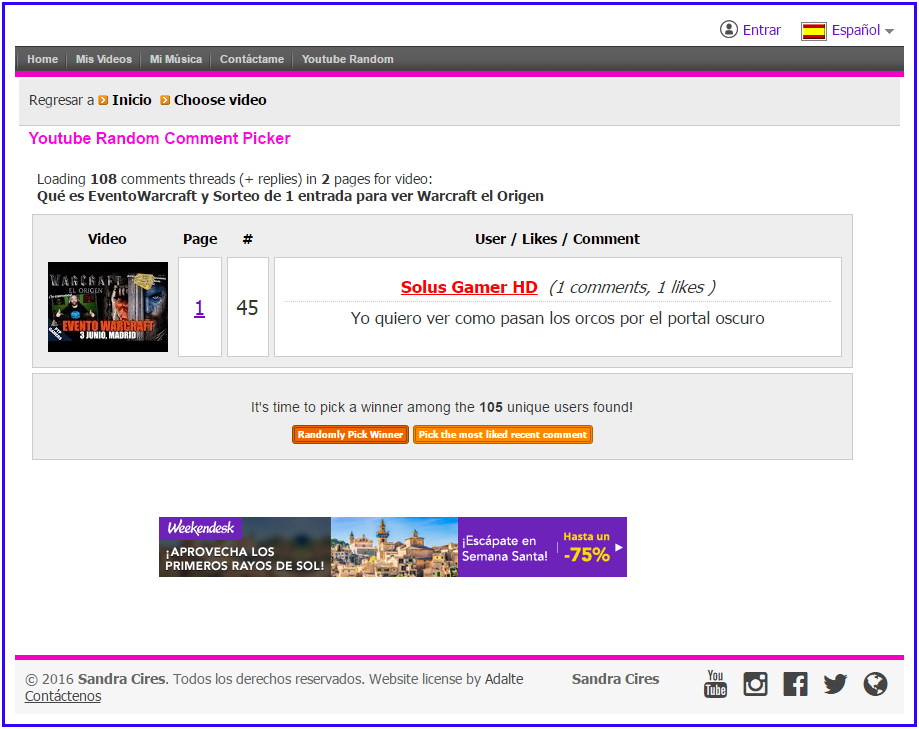Click the Page column header

(x=200, y=239)
